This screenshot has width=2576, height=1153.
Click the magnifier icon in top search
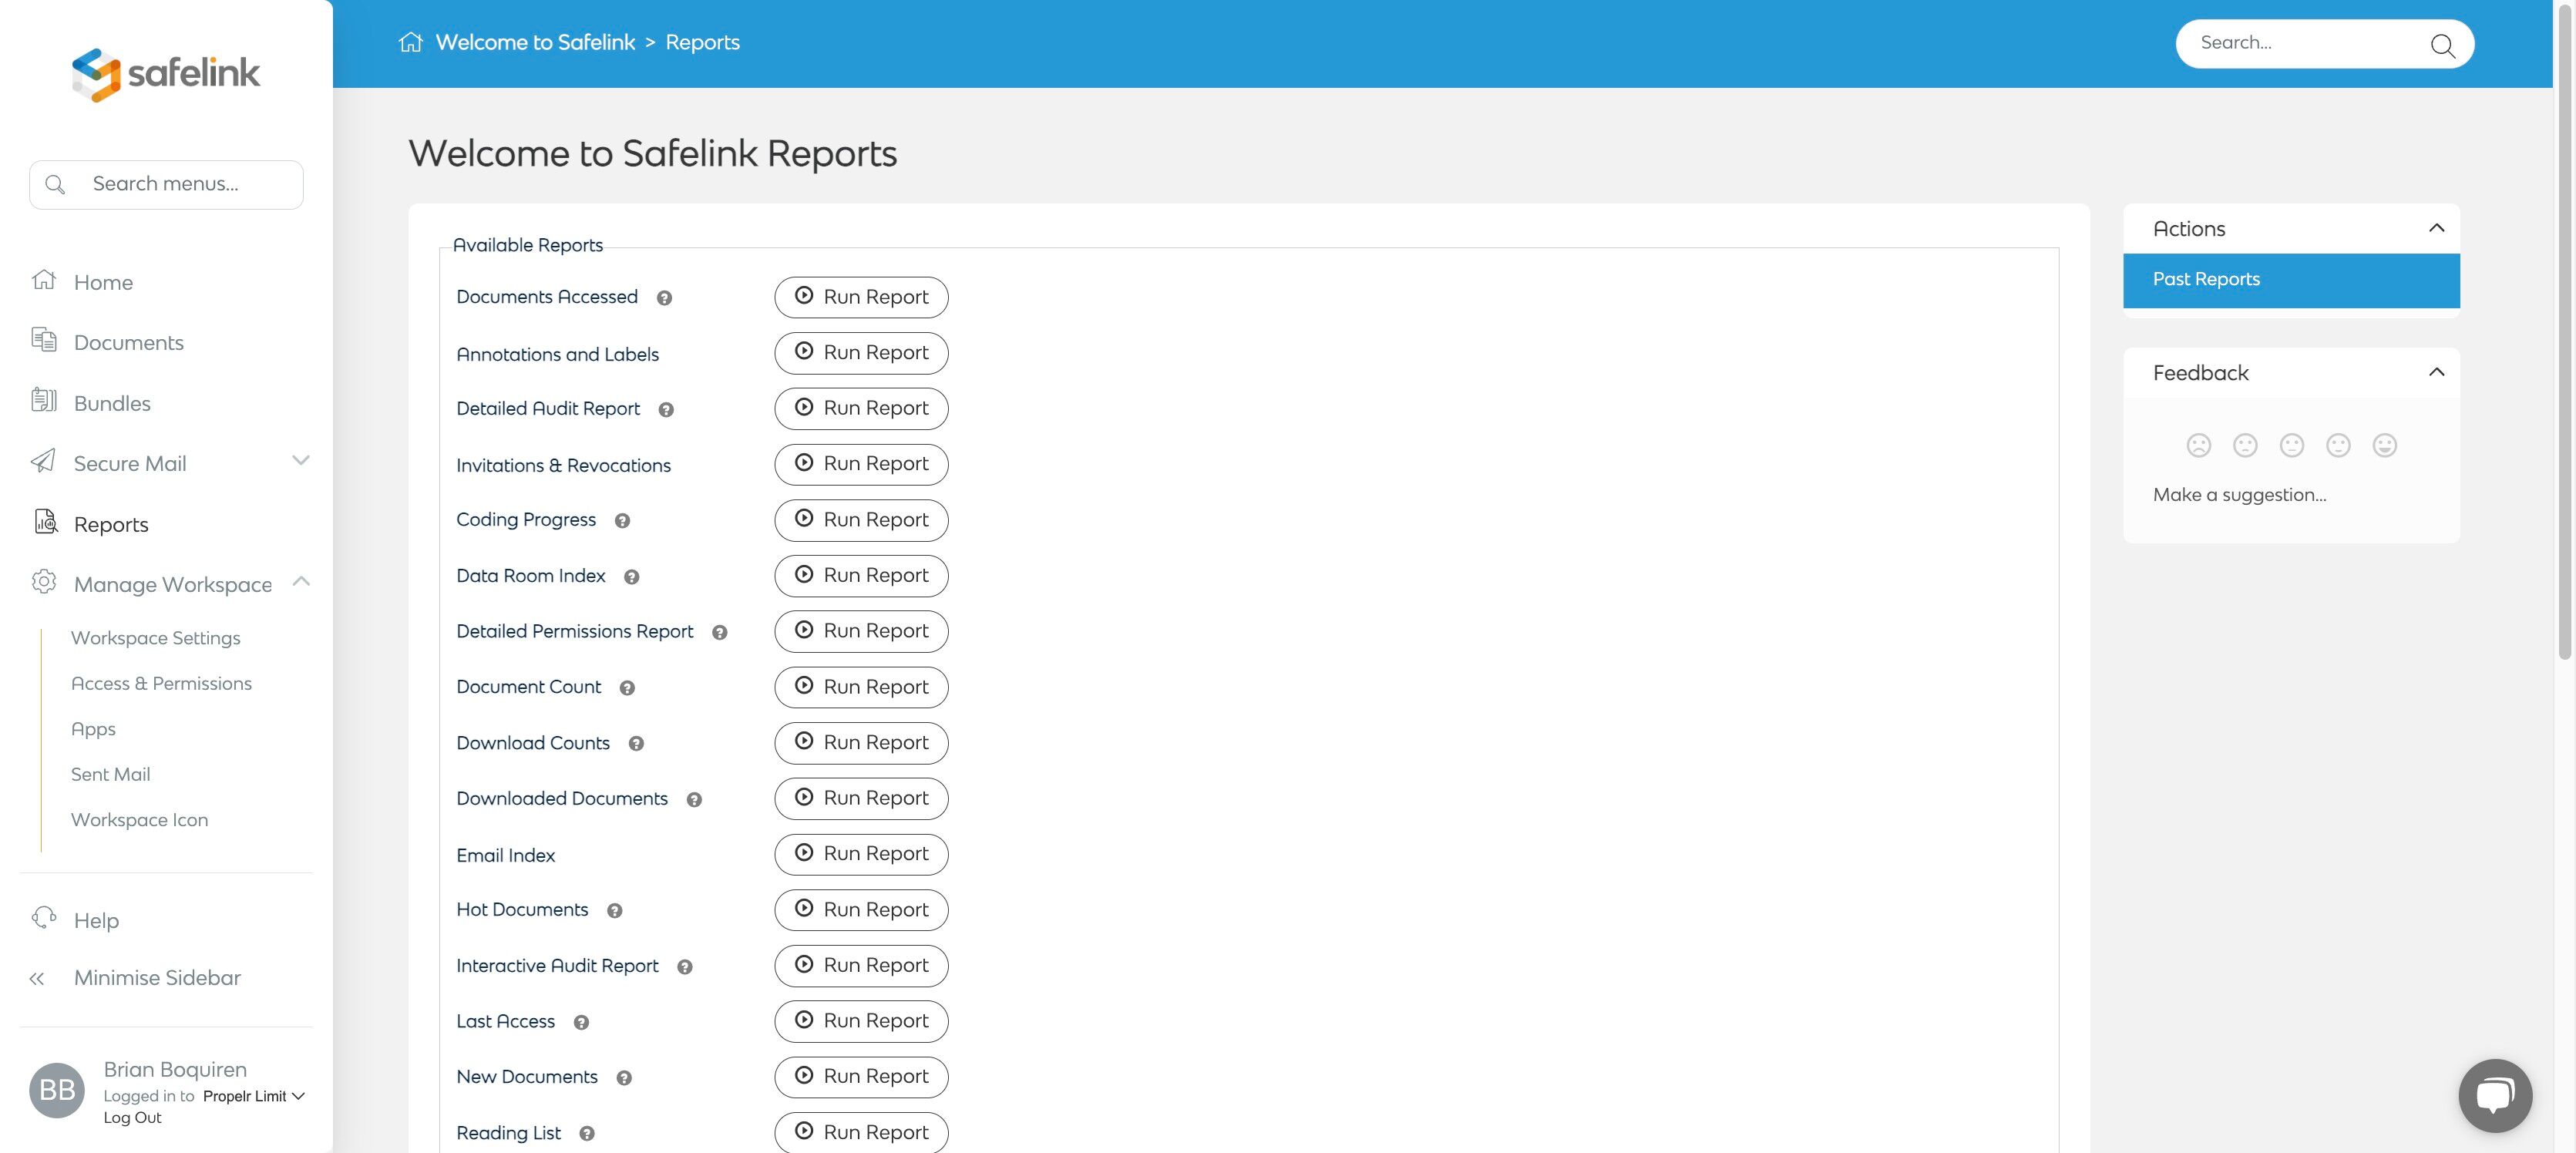click(x=2442, y=45)
